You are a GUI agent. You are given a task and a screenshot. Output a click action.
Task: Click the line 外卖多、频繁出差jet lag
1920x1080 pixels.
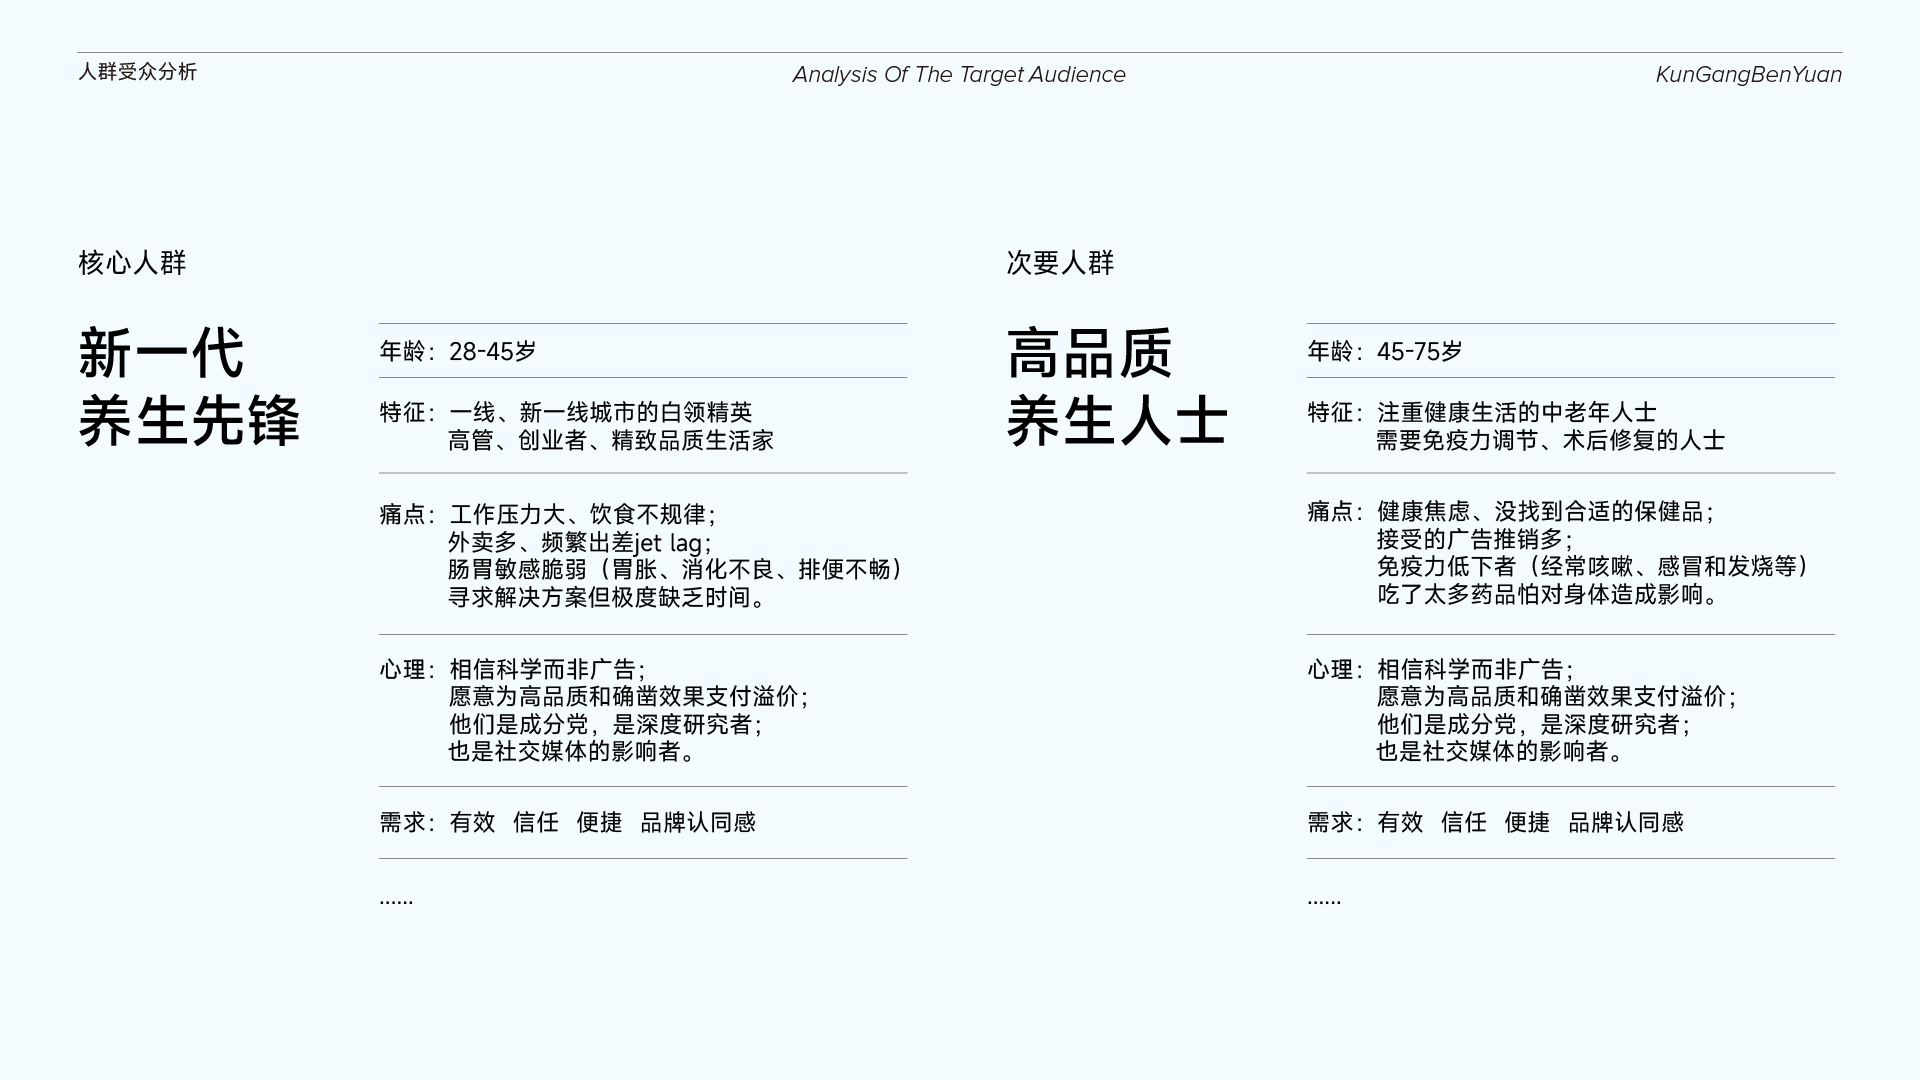[579, 542]
